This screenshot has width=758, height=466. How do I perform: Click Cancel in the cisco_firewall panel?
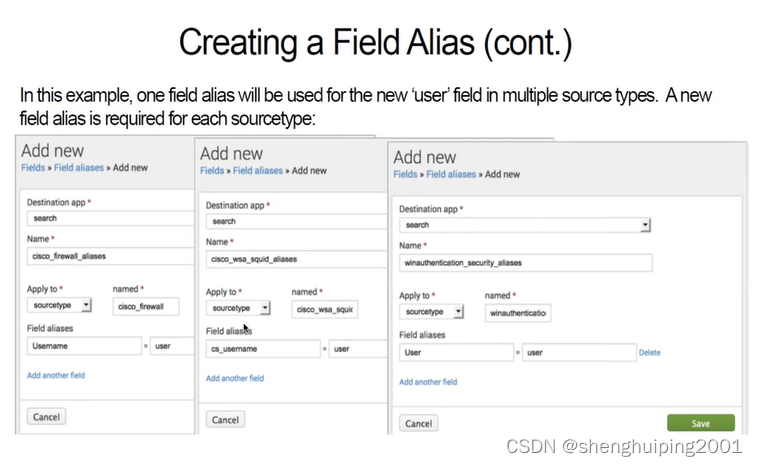pyautogui.click(x=46, y=417)
